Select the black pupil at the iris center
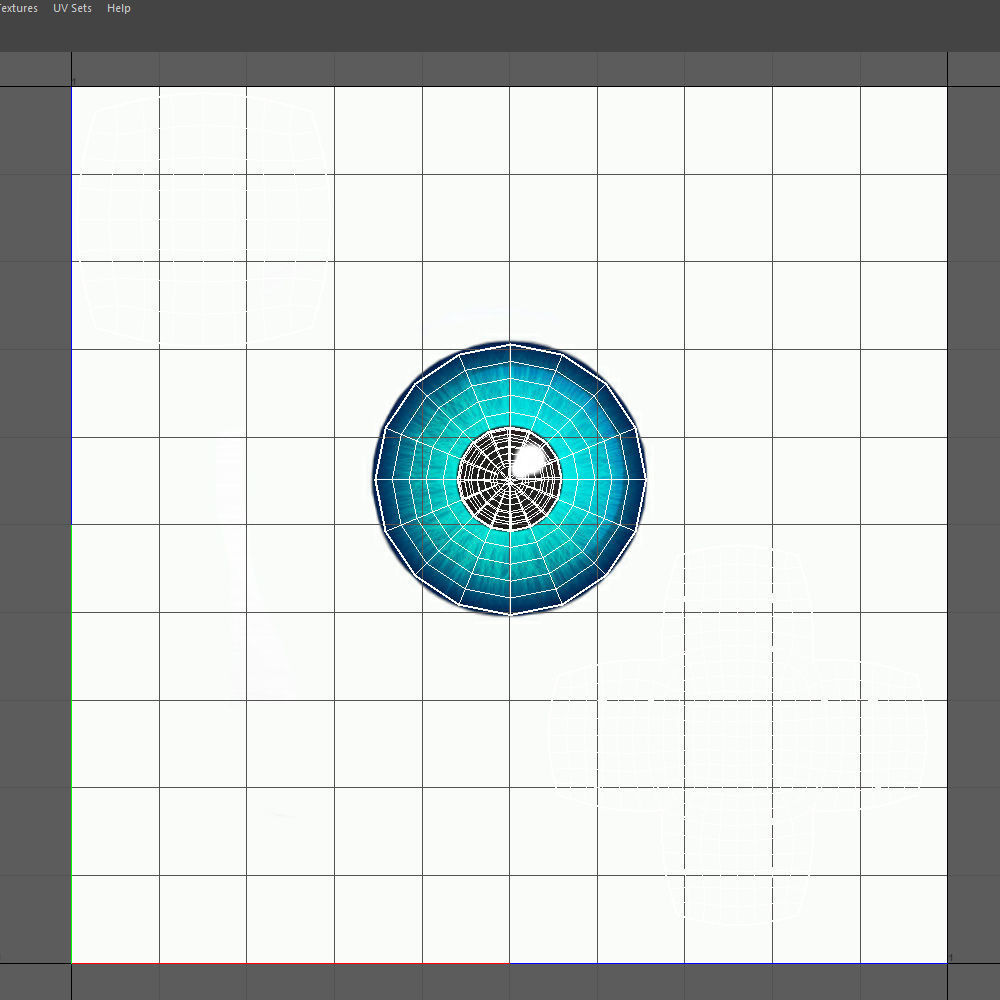This screenshot has width=1000, height=1000. (510, 478)
